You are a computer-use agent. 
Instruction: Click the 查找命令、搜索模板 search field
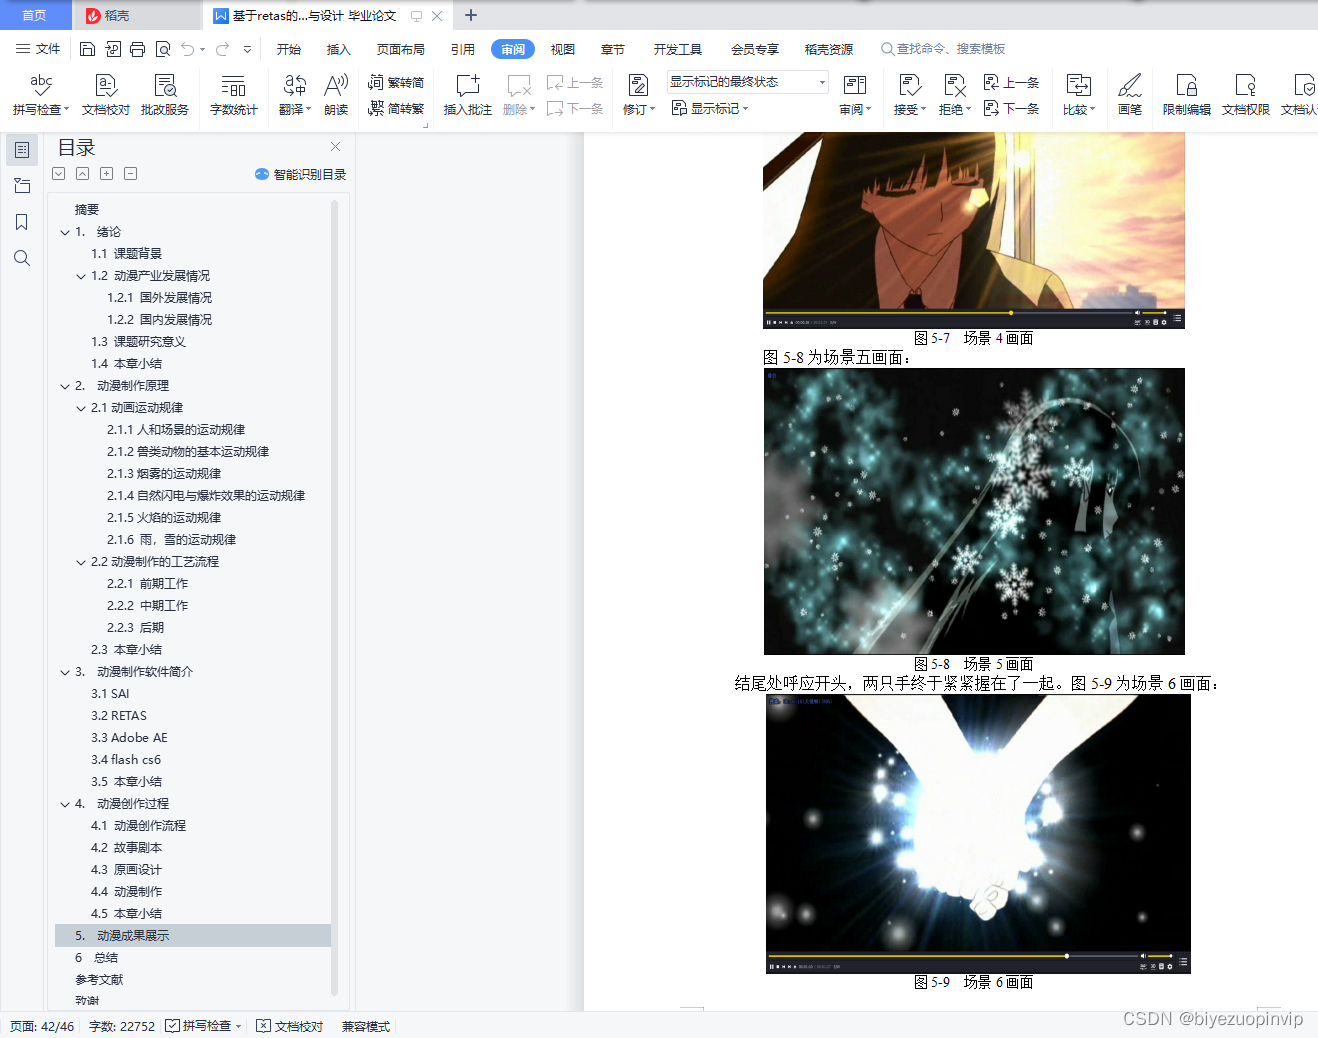click(942, 49)
